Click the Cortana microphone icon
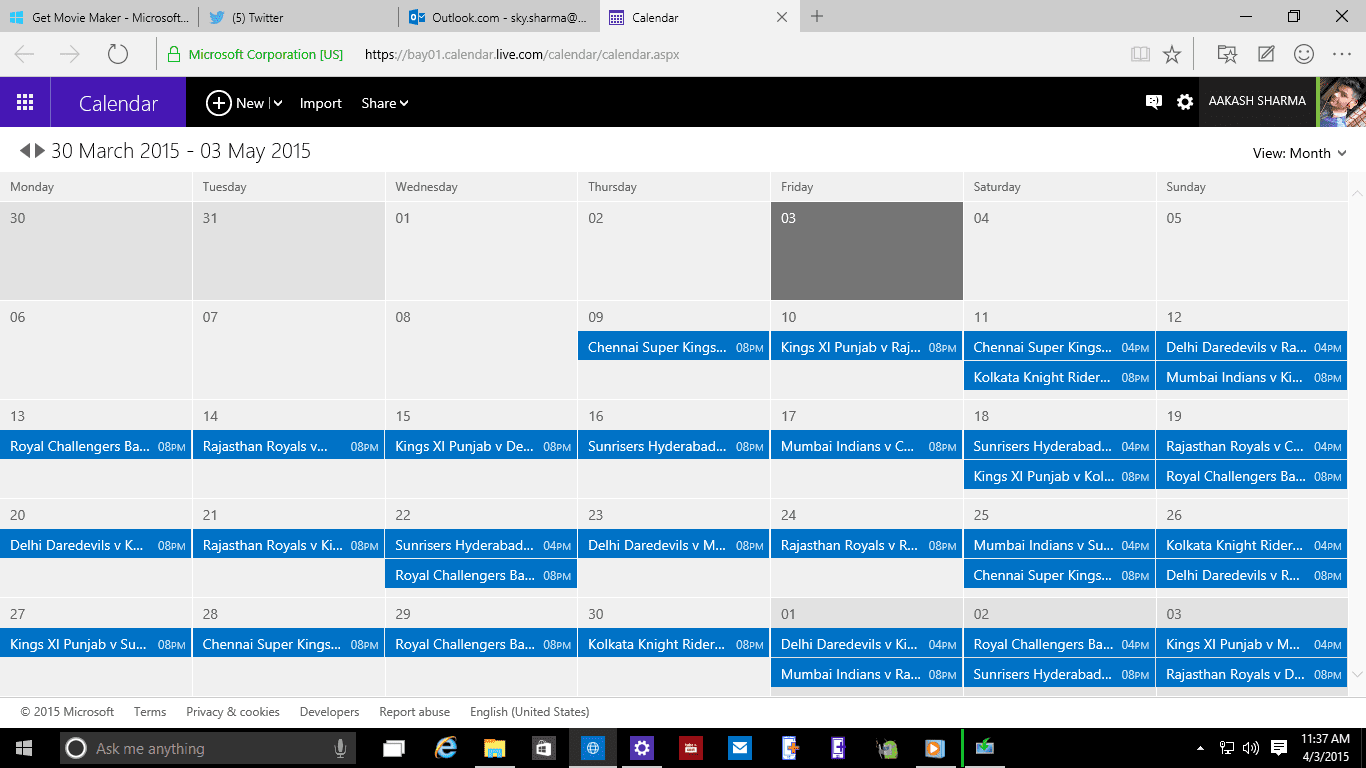Screen dimensions: 1366x768 point(340,748)
